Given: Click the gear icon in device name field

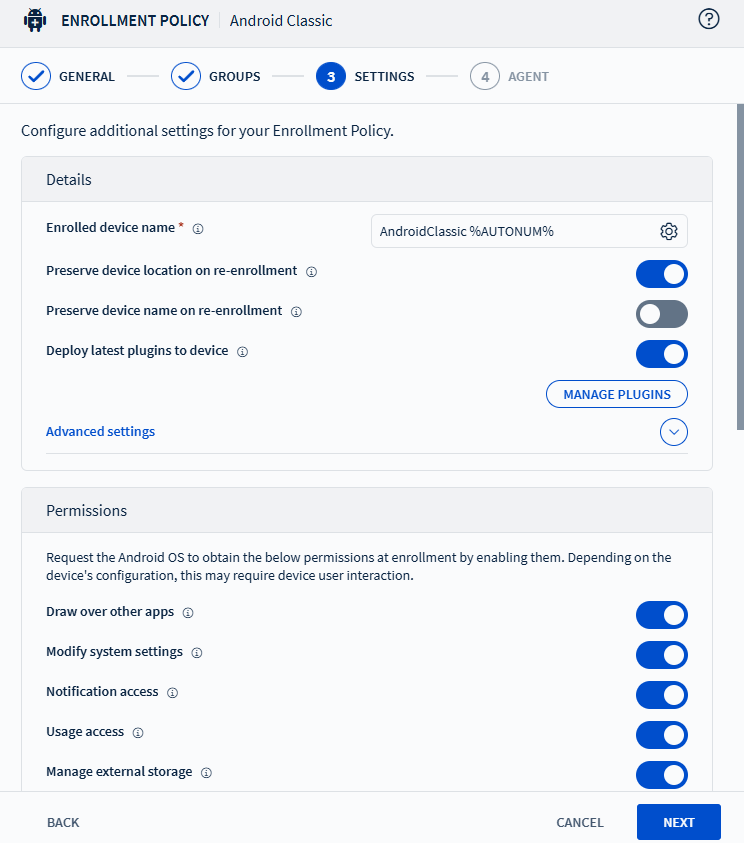Looking at the screenshot, I should 669,231.
